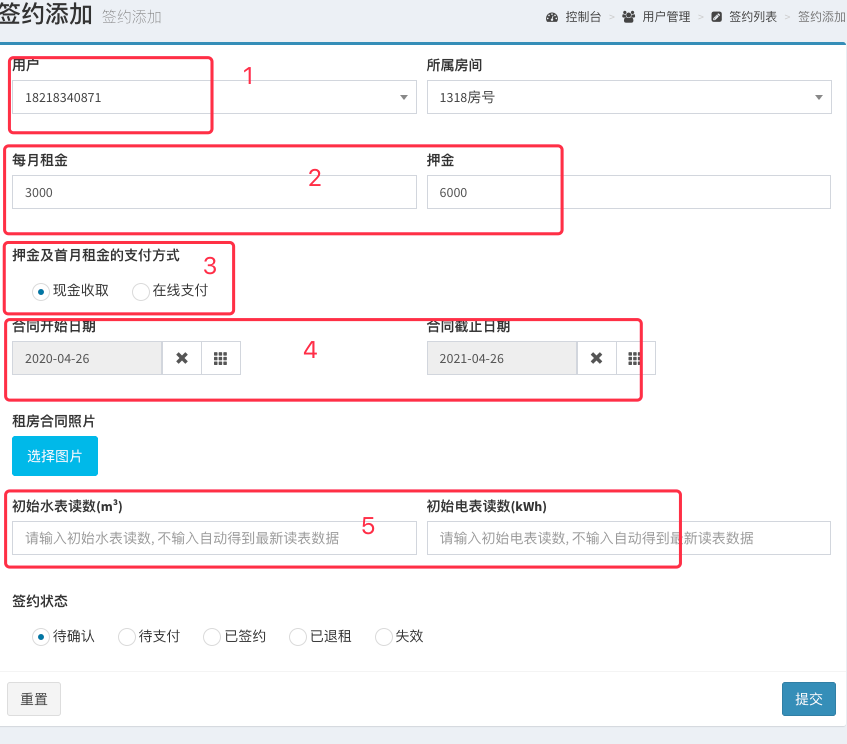Go to 签约列表 breadcrumb
The image size is (847, 744).
pos(752,17)
